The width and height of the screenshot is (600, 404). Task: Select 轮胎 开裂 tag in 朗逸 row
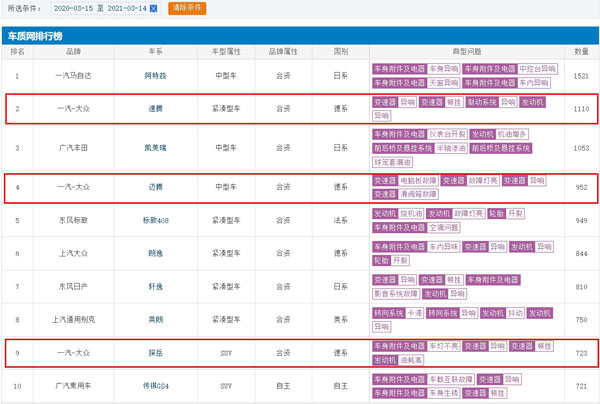[x=391, y=261]
